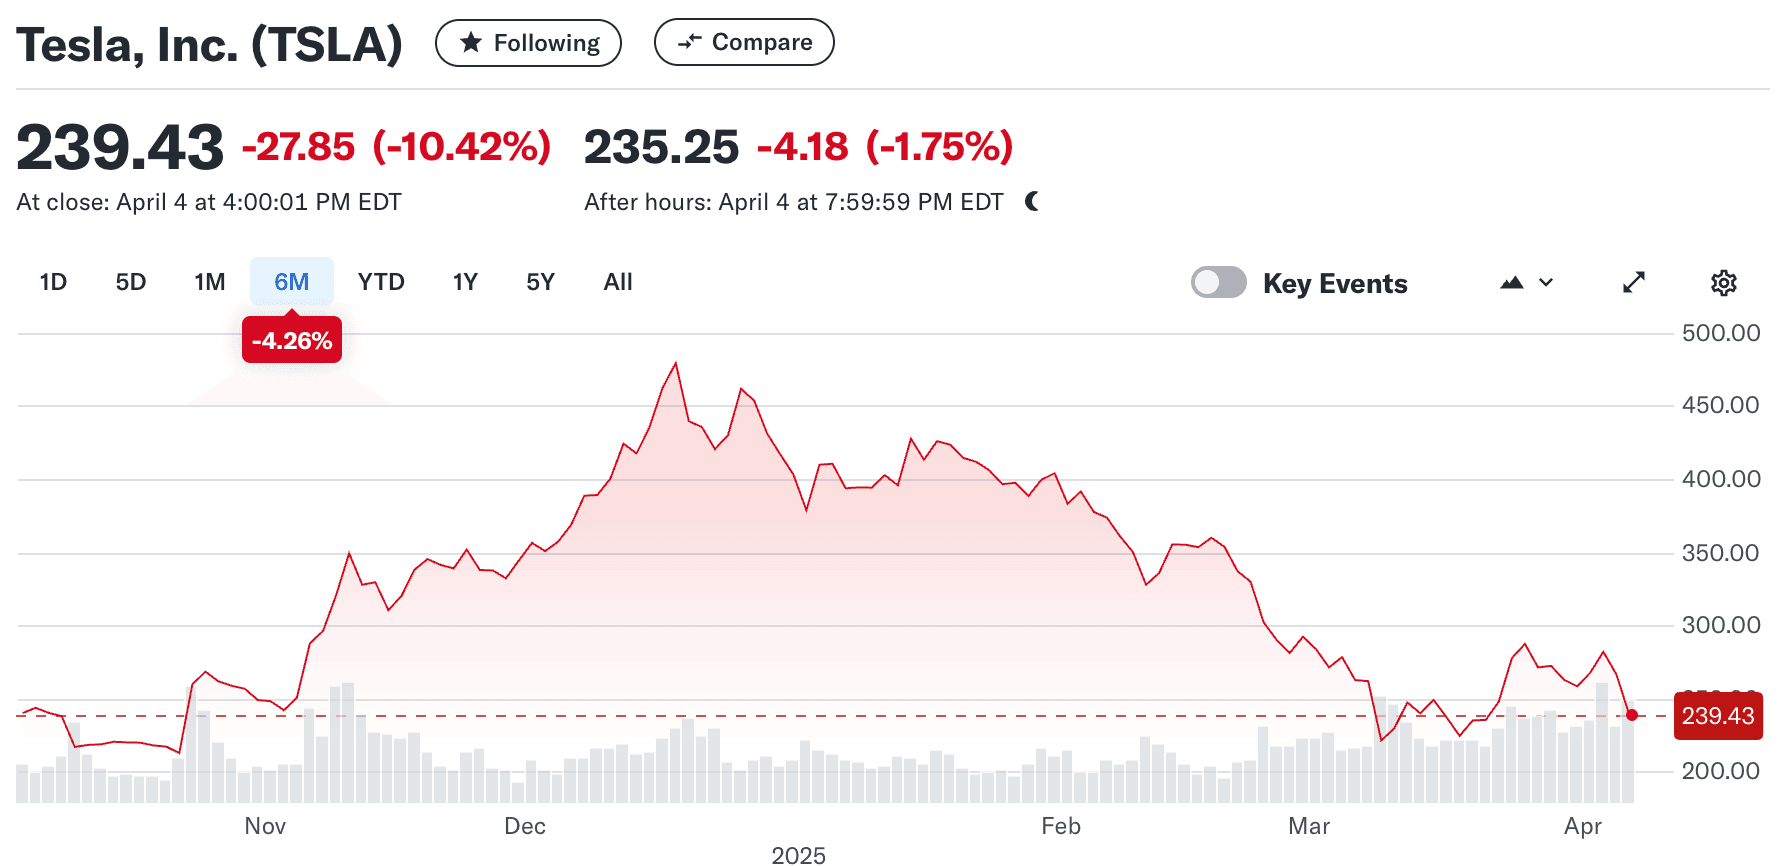Click the Following button
Image resolution: width=1786 pixels, height=866 pixels.
pos(528,43)
